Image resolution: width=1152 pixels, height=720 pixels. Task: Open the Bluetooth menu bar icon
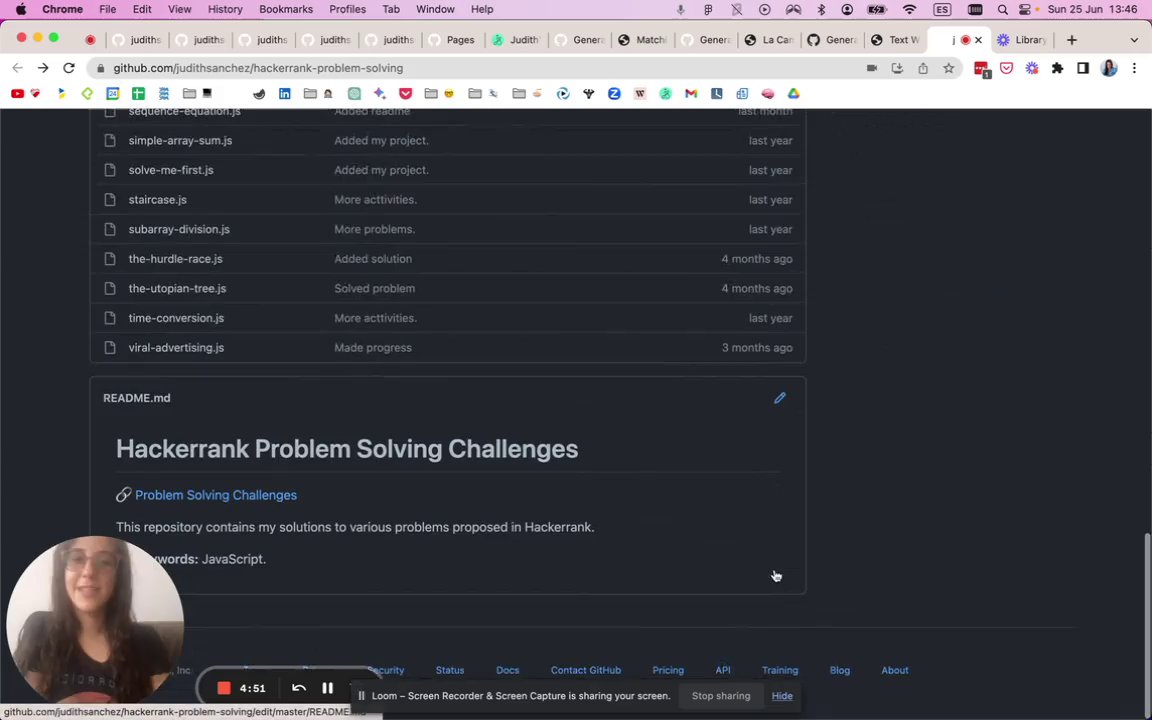(x=821, y=10)
